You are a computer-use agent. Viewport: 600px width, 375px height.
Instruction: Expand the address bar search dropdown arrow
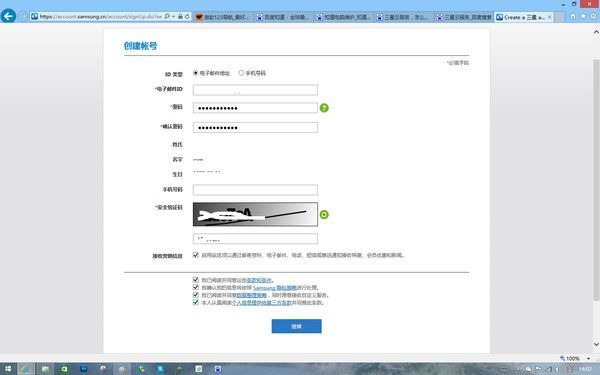click(x=174, y=16)
